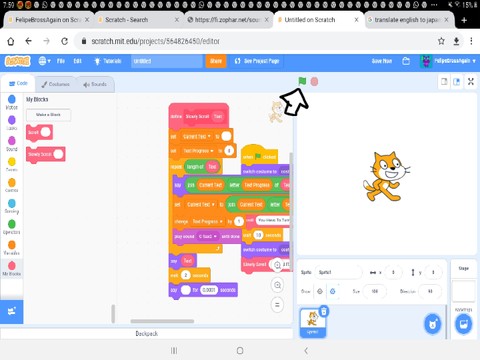Image resolution: width=480 pixels, height=360 pixels.
Task: Click the Choose a Backdrop button
Action: pos(464,324)
